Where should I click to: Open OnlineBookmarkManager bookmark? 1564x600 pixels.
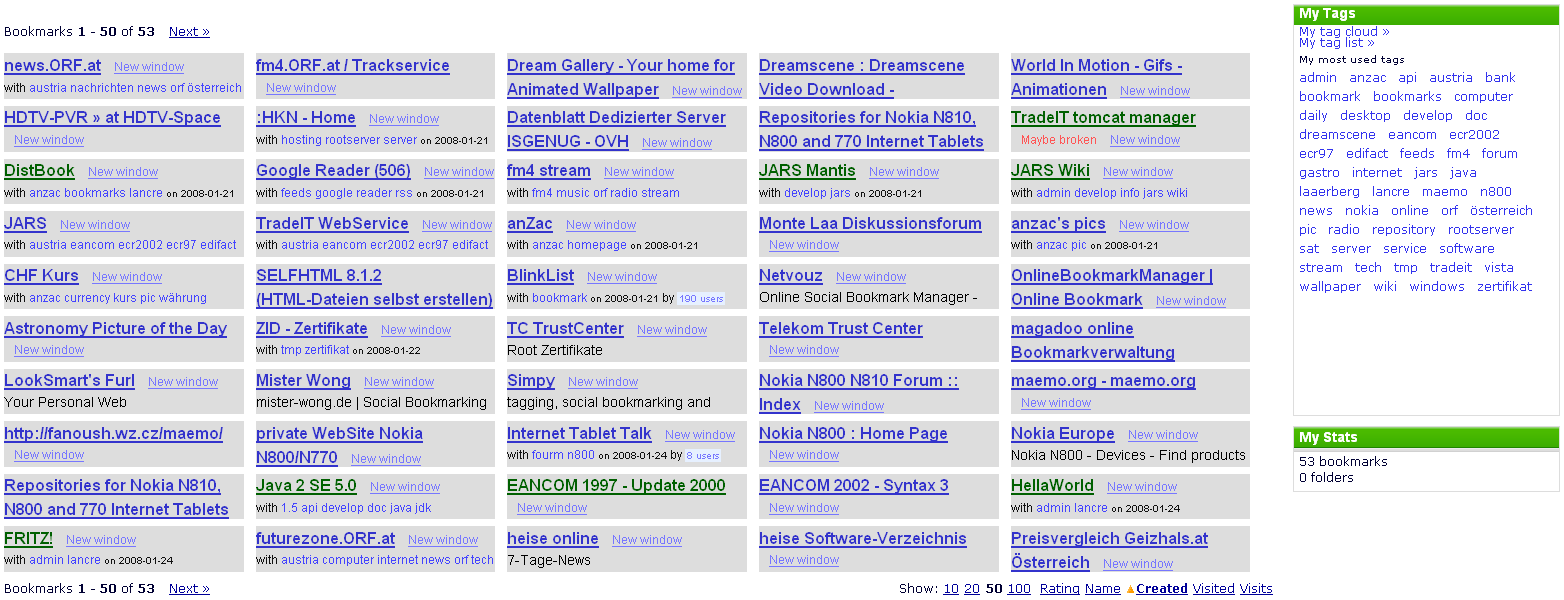[x=1112, y=287]
